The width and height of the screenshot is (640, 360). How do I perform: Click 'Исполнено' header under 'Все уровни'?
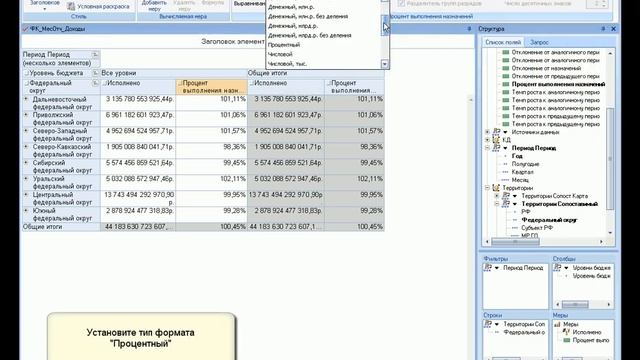(x=138, y=87)
